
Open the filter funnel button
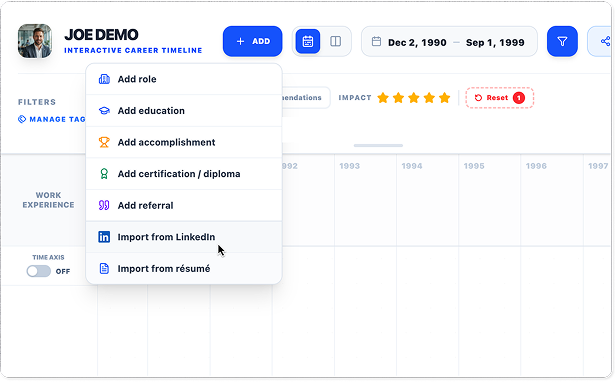point(562,41)
